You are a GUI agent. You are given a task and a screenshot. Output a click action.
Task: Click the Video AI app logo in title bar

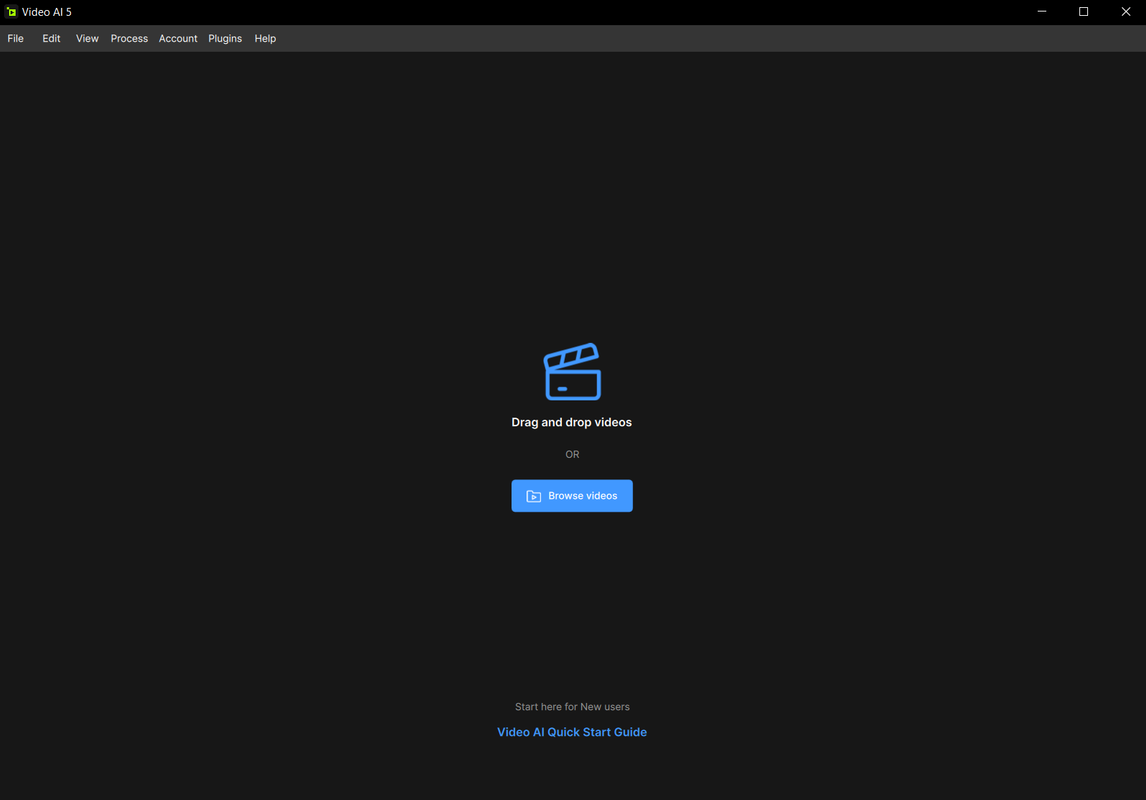(11, 12)
